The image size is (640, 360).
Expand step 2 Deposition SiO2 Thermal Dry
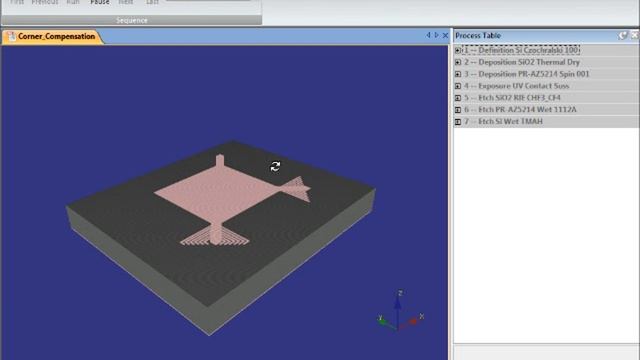coord(458,62)
